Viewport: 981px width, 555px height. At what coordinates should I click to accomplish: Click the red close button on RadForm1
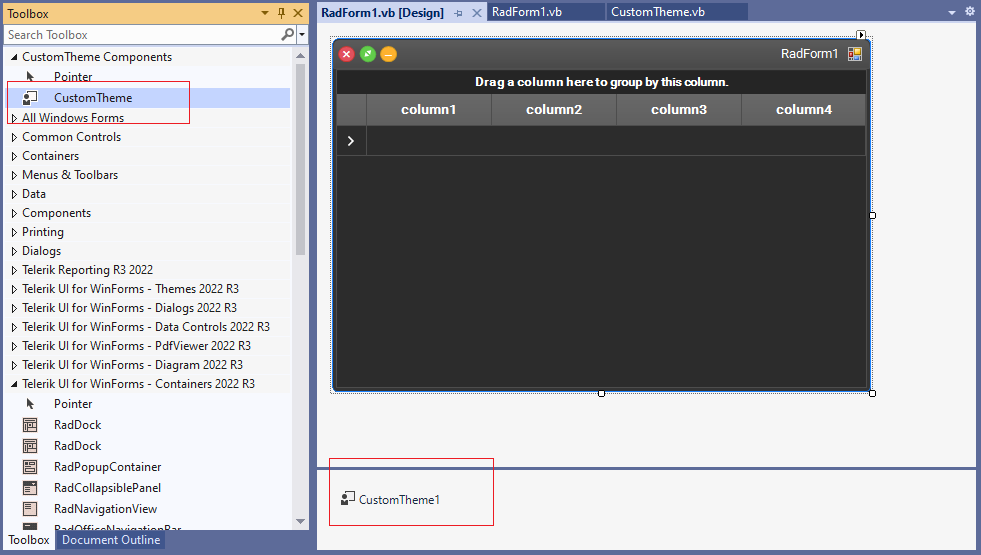click(347, 54)
